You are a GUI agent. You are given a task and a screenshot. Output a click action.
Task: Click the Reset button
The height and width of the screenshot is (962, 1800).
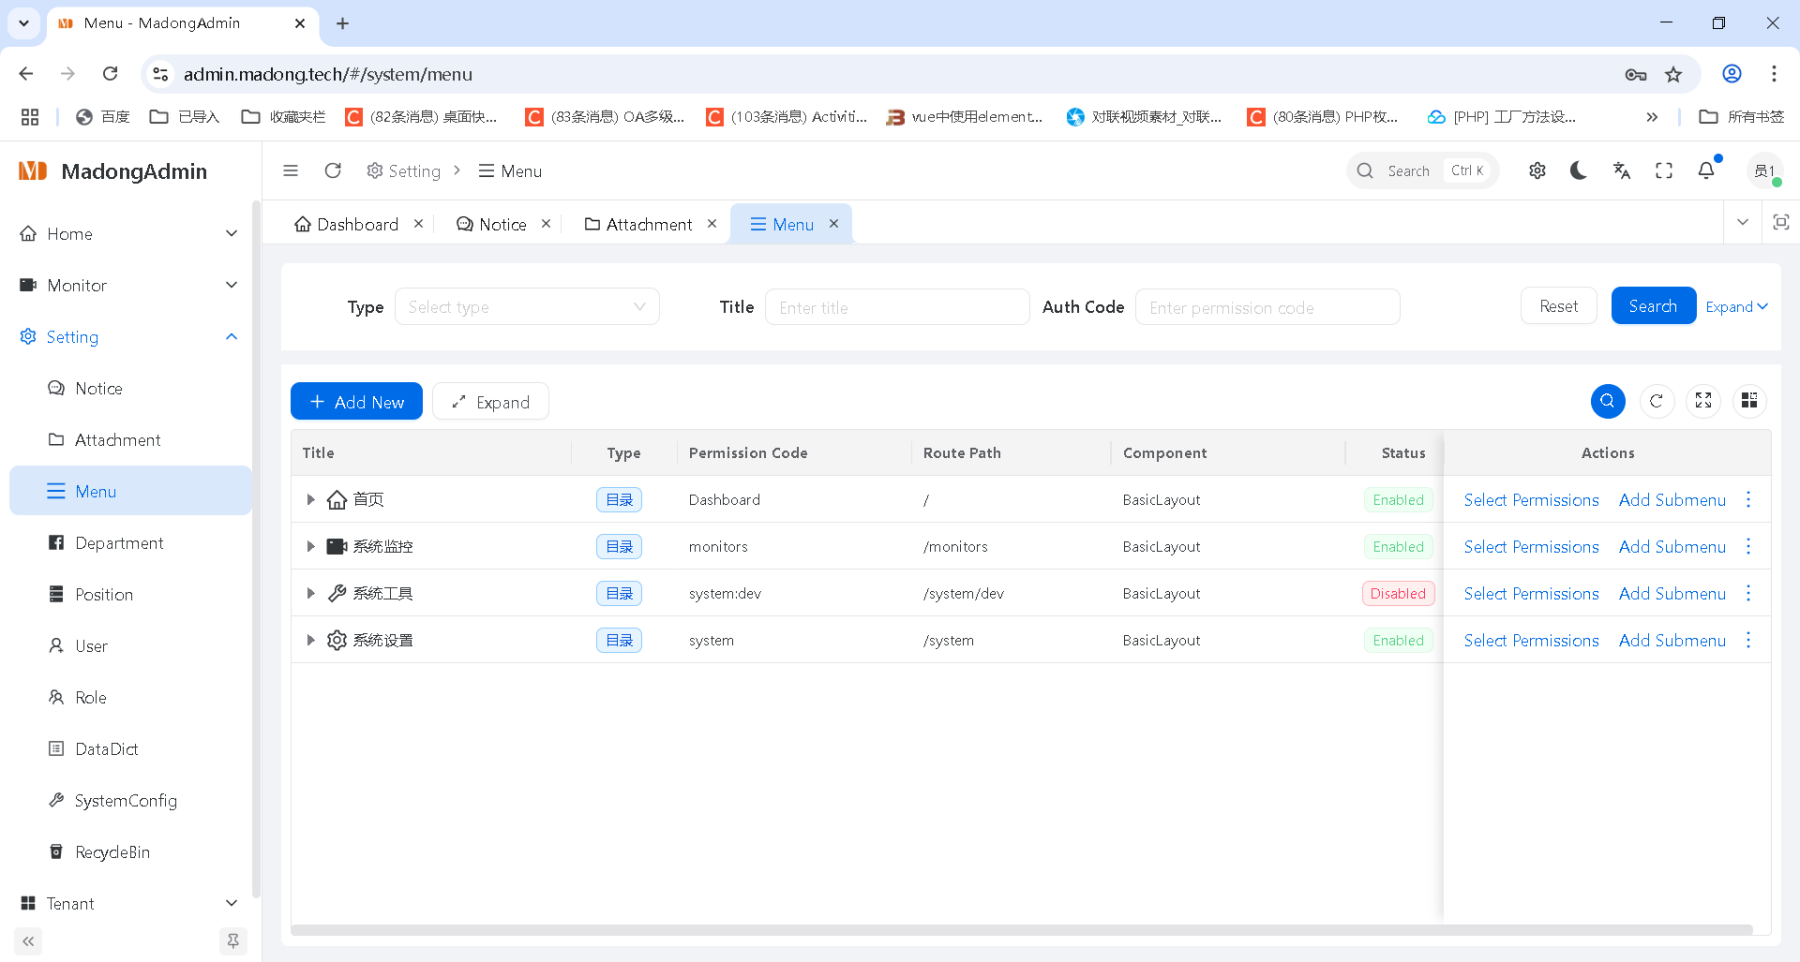click(1558, 306)
